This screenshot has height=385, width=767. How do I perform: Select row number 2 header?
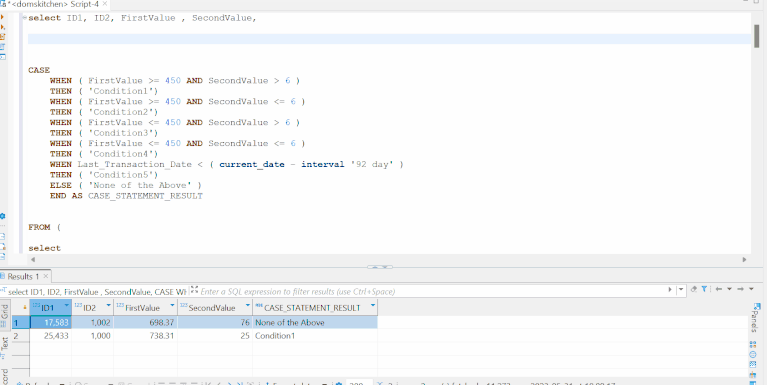click(x=20, y=336)
